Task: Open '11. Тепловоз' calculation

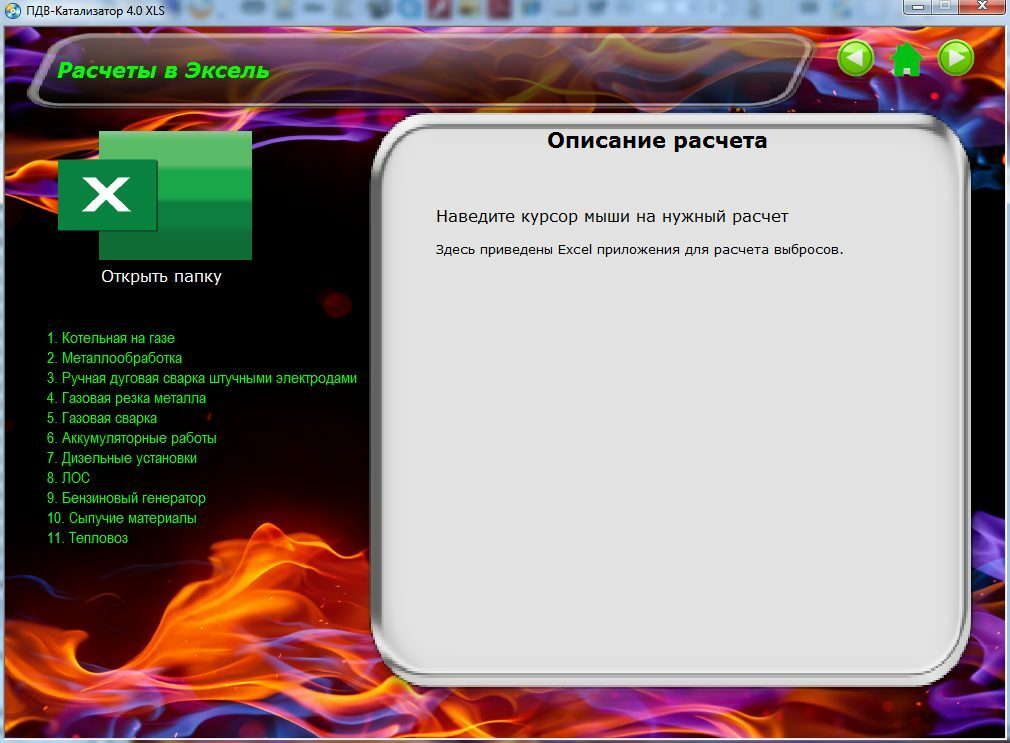Action: (88, 538)
